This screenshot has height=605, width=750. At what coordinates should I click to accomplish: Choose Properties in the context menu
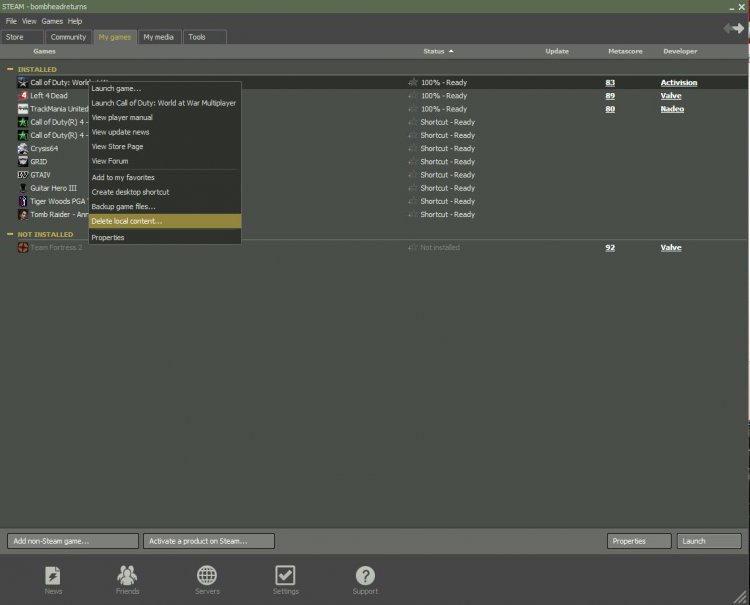165,237
